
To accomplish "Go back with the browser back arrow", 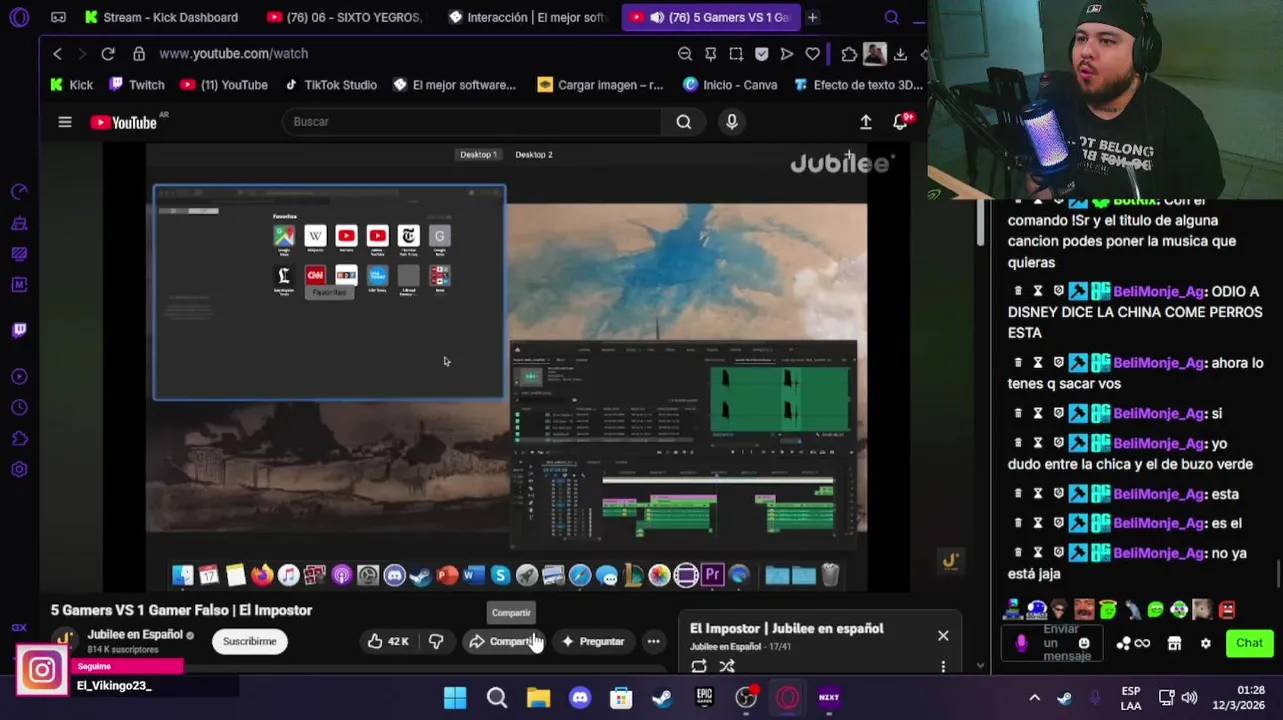I will click(x=57, y=54).
